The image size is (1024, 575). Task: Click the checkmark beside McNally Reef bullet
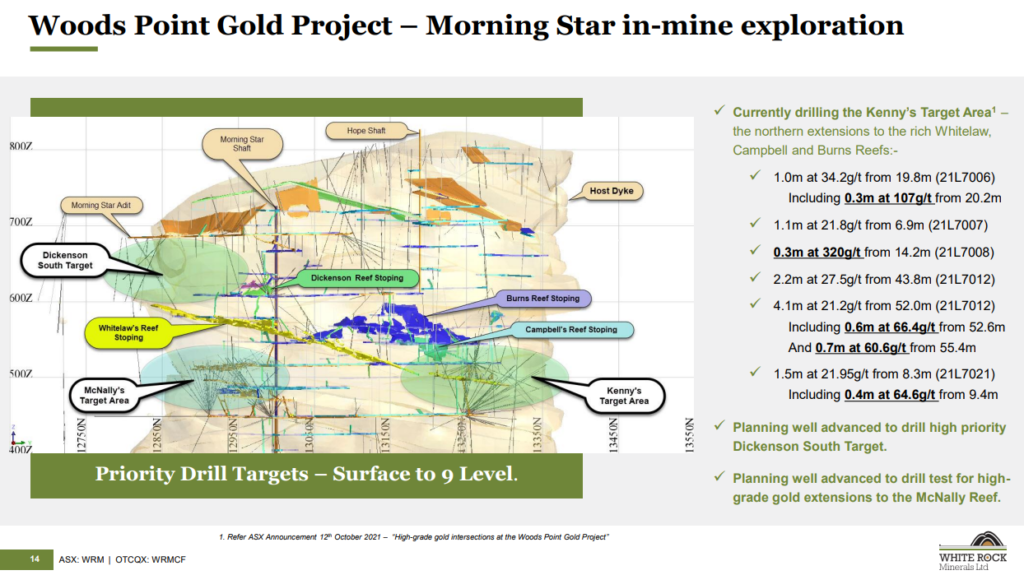click(719, 476)
